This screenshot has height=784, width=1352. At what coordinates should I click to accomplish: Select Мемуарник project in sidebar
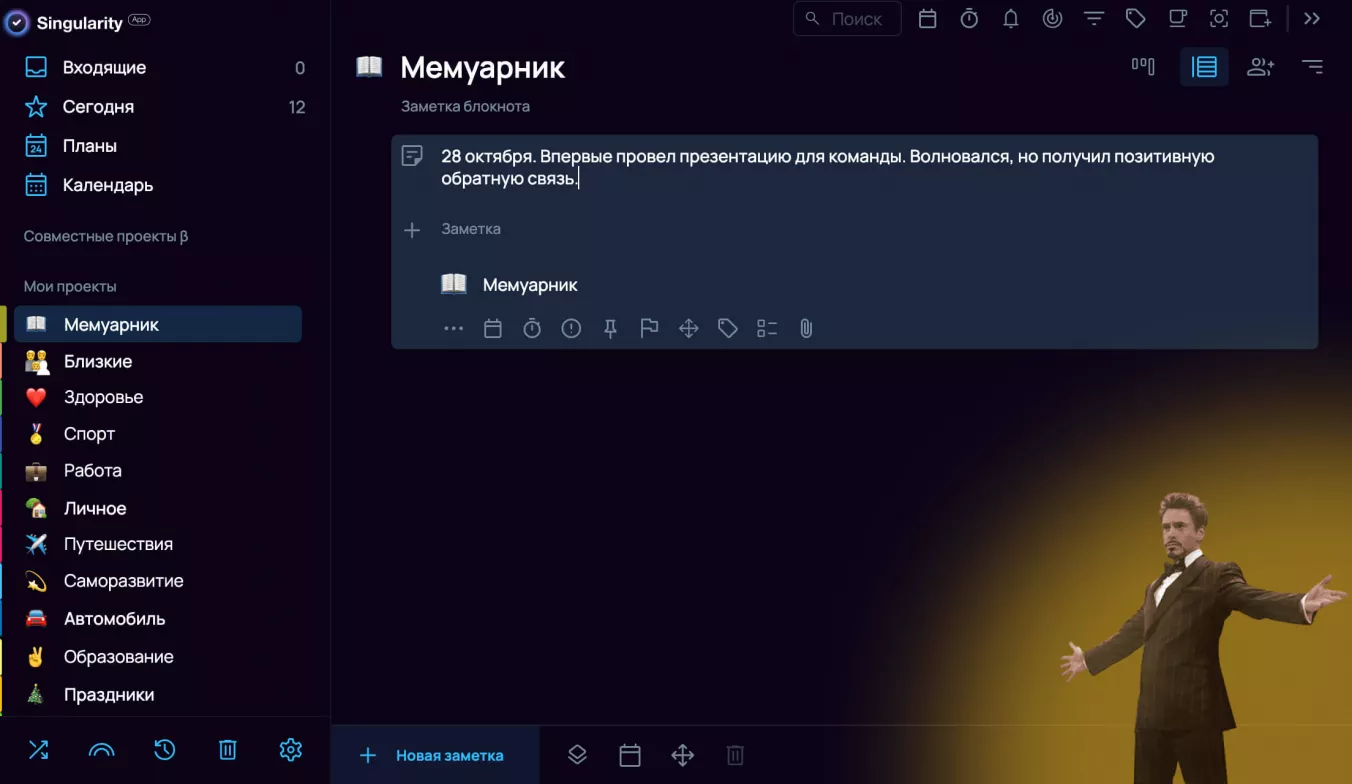[158, 324]
